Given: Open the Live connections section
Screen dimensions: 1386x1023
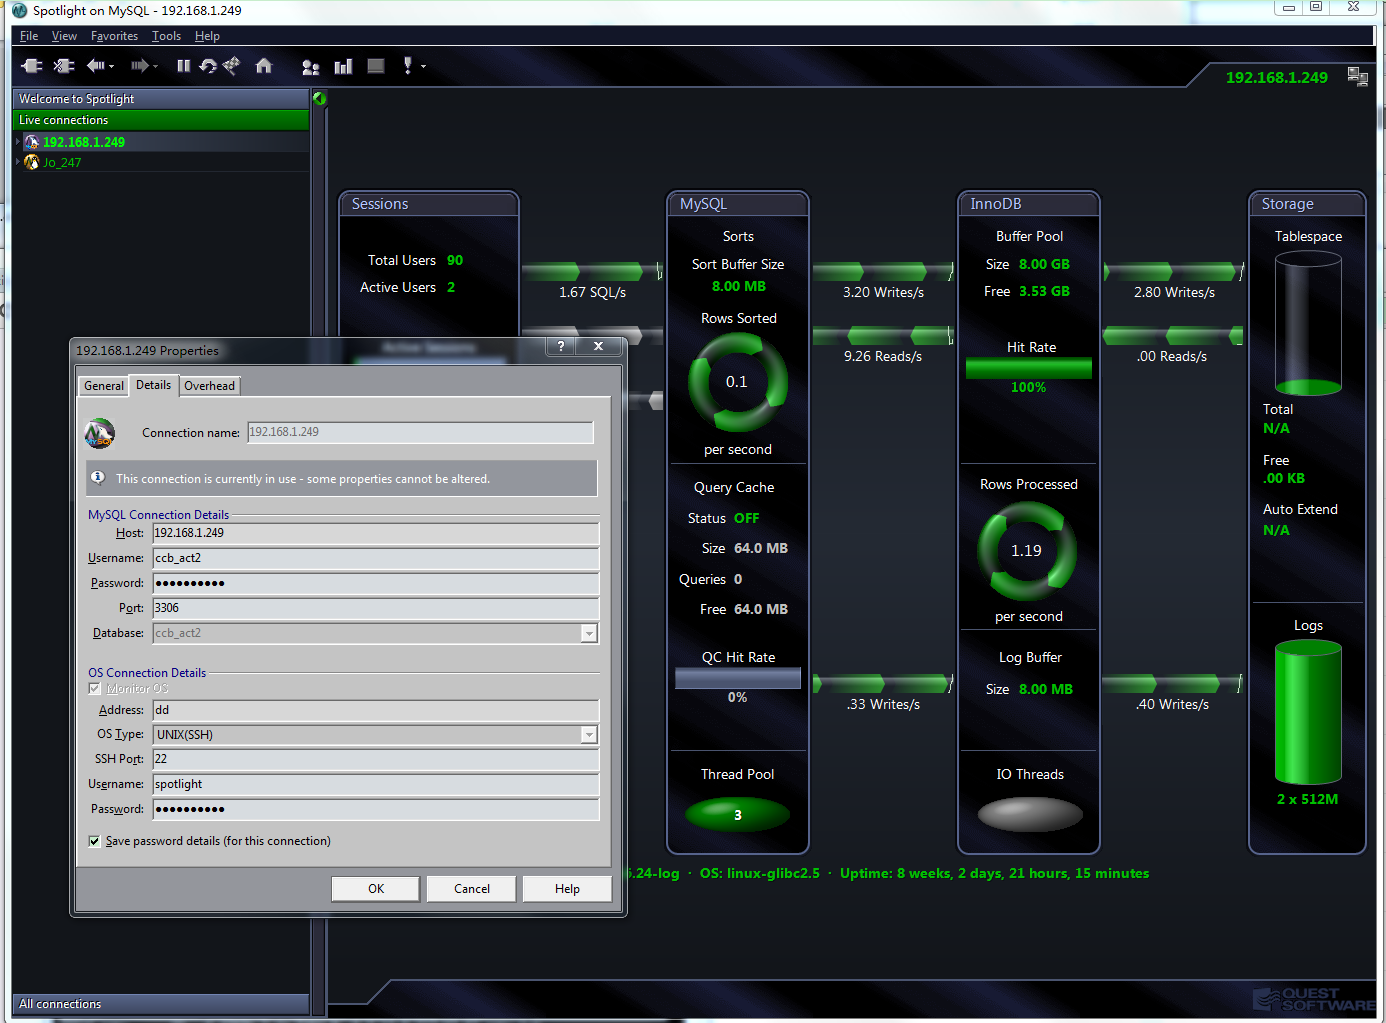Looking at the screenshot, I should [x=161, y=120].
